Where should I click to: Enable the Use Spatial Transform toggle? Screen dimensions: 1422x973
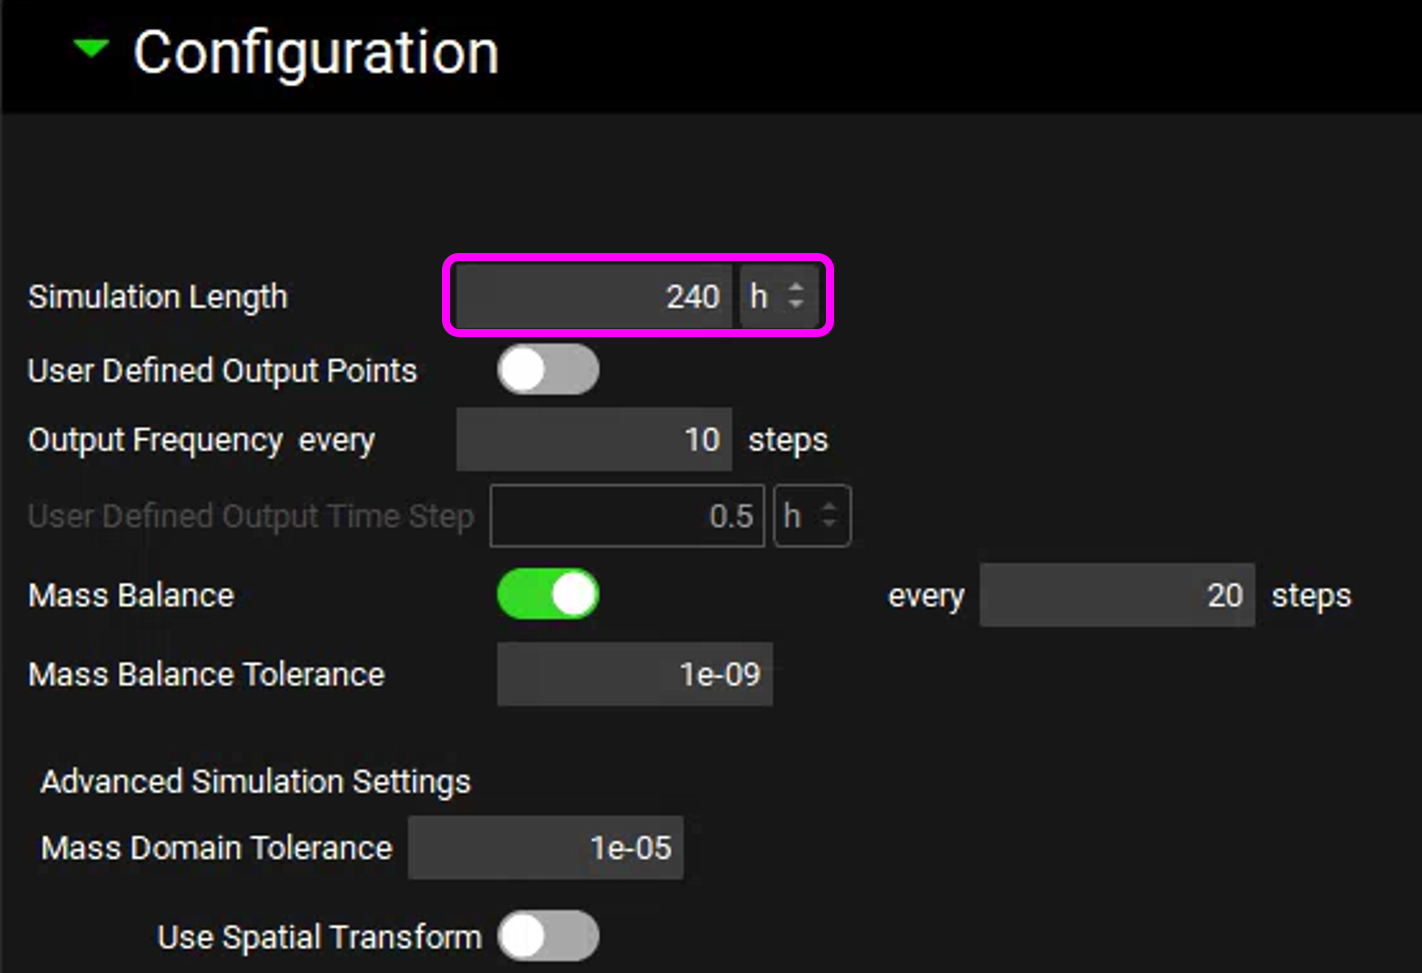tap(548, 937)
